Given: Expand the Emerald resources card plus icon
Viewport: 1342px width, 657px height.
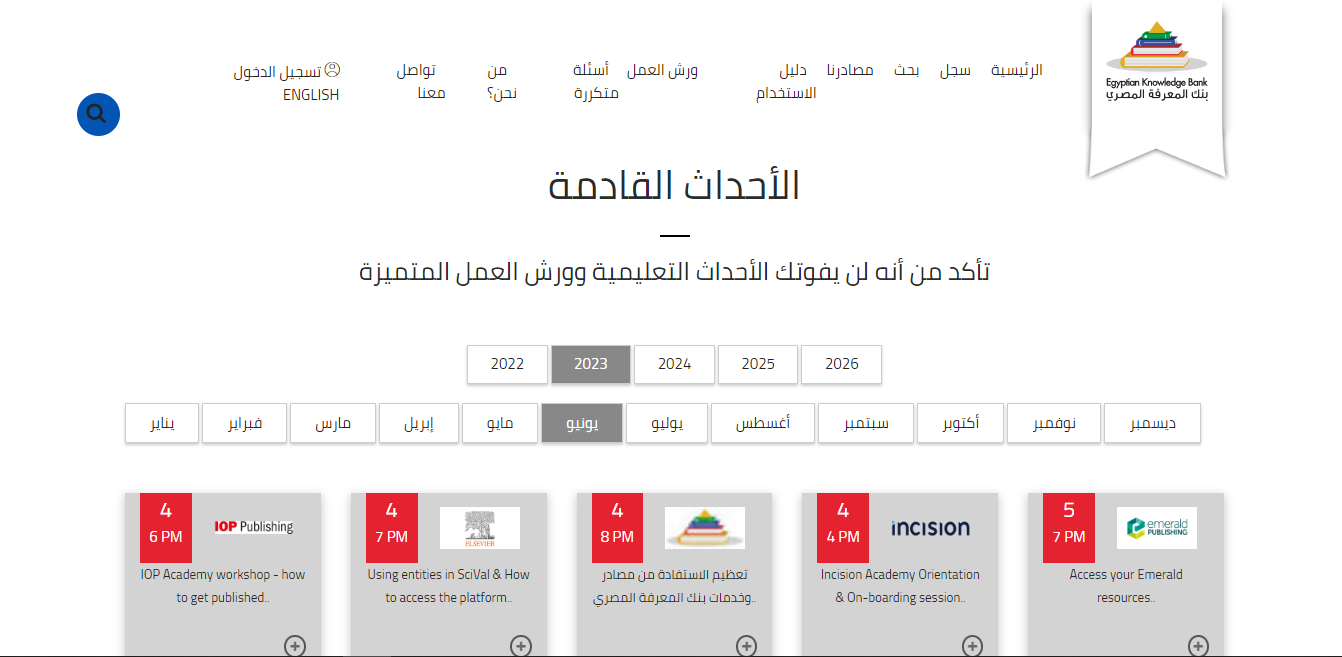Looking at the screenshot, I should (1198, 645).
